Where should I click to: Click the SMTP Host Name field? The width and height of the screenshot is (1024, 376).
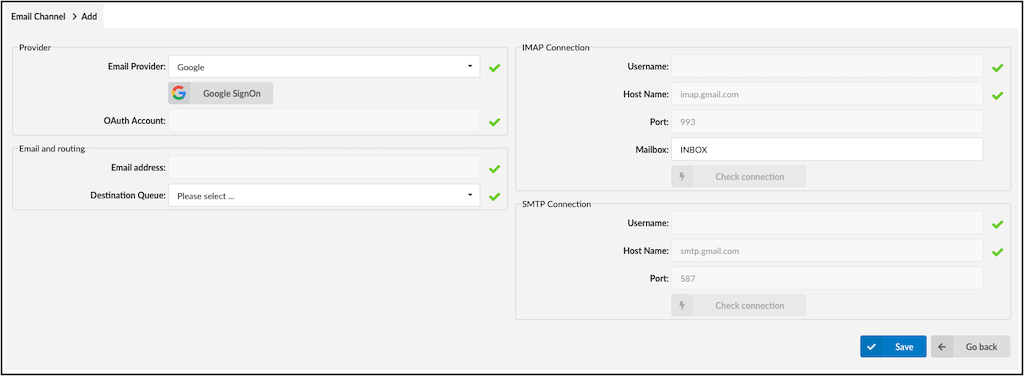tap(827, 251)
